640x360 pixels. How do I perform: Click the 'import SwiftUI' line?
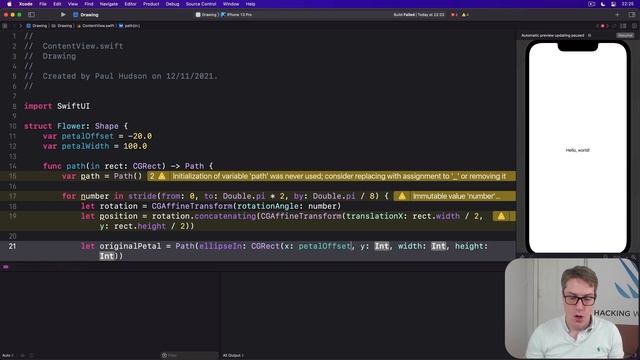pos(57,106)
